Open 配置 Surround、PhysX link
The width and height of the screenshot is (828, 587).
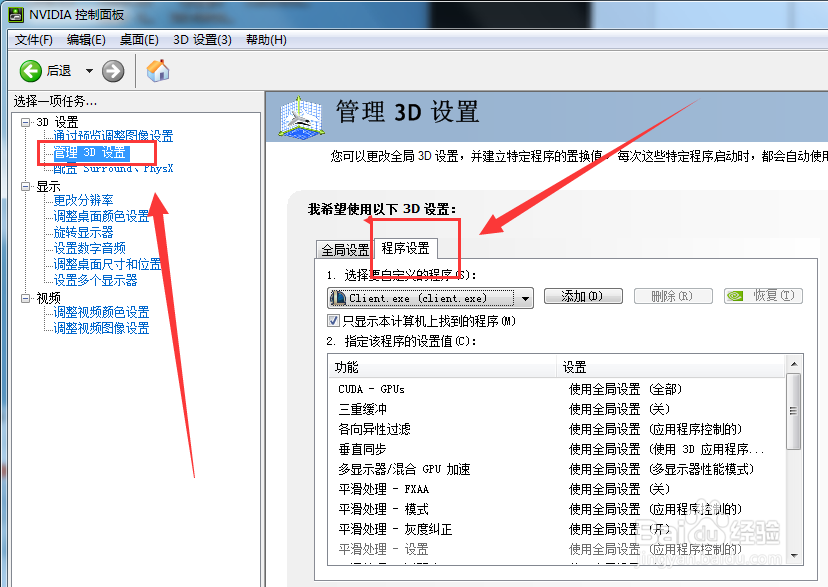pyautogui.click(x=113, y=168)
